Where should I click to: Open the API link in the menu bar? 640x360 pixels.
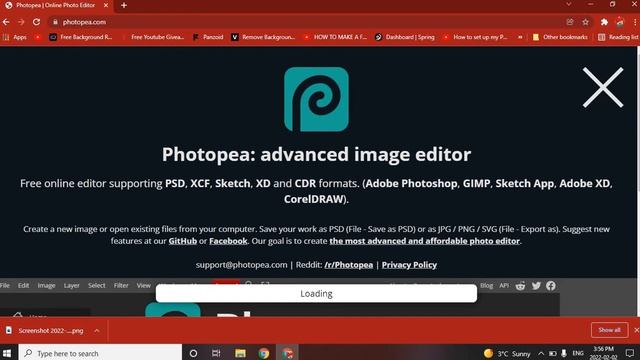click(x=504, y=285)
